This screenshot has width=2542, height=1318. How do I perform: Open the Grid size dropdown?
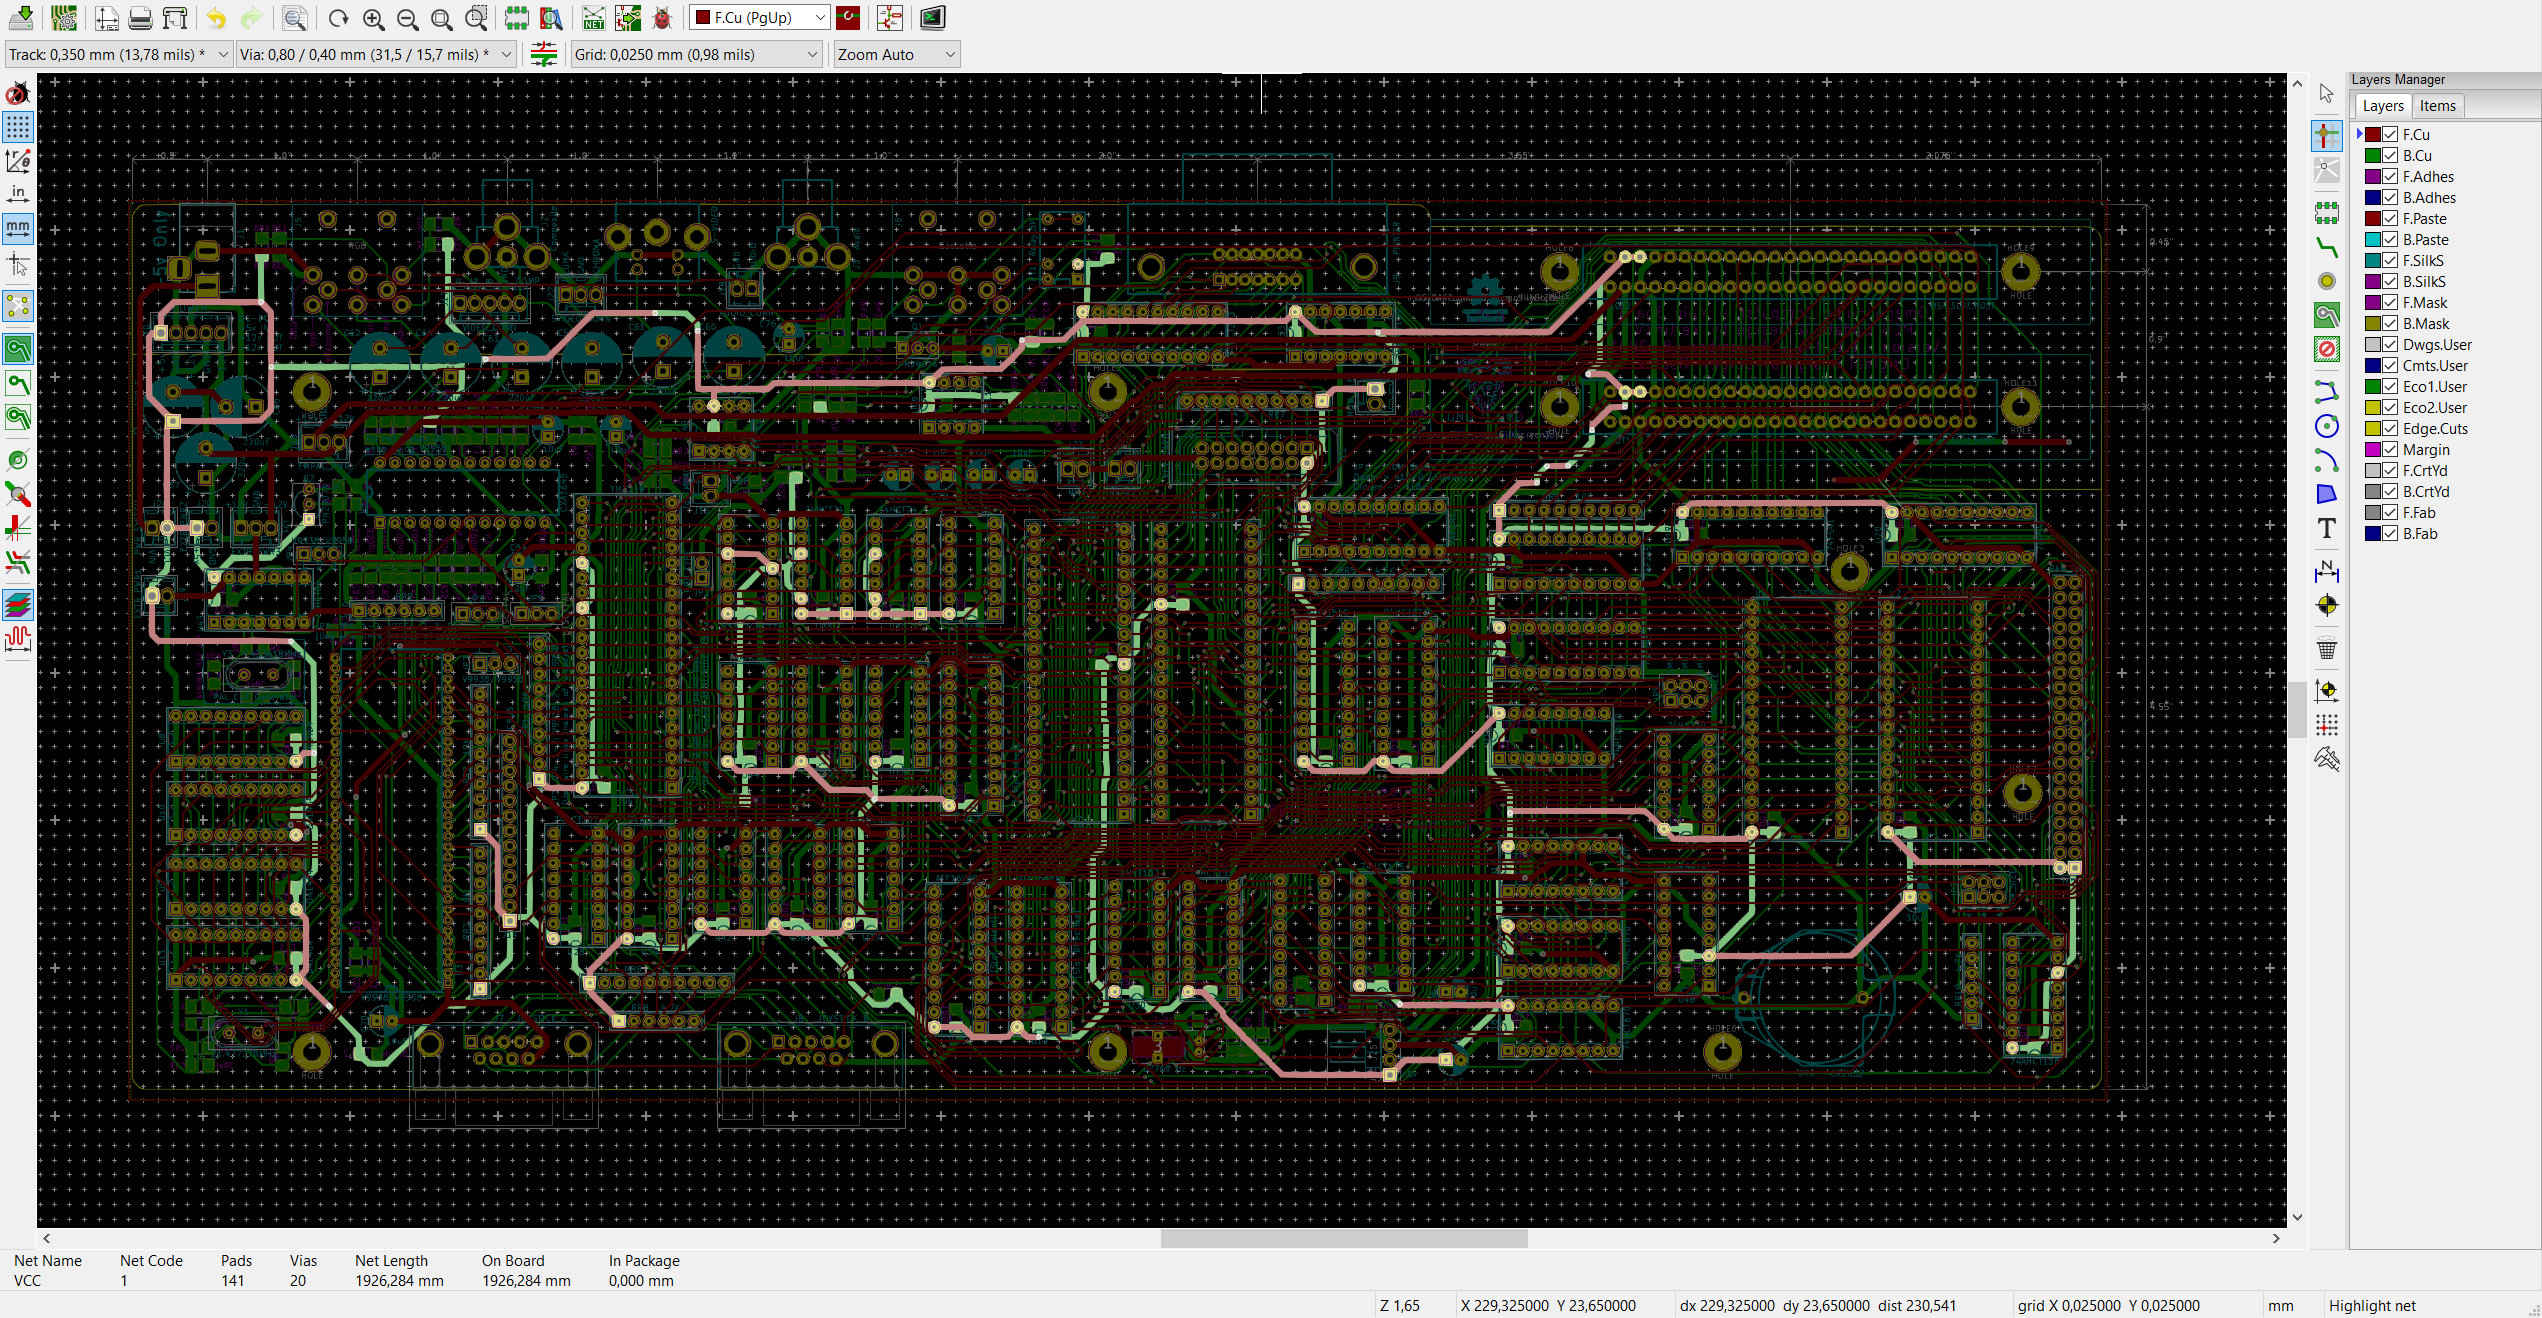(696, 55)
